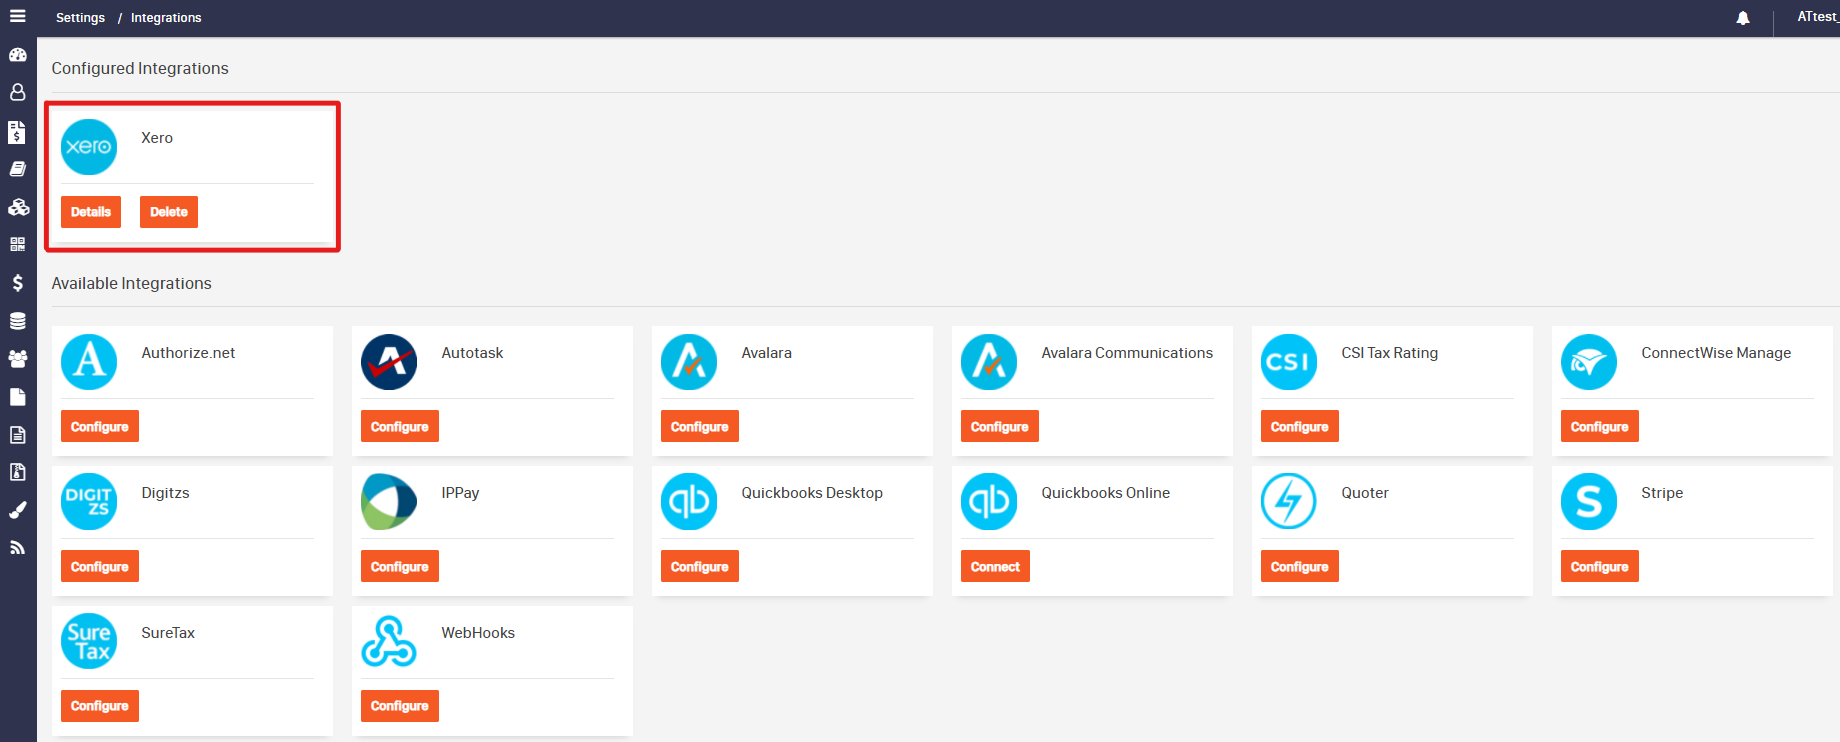Screen dimensions: 1840x742
Task: Open the dollar sign sidebar icon
Action: coord(18,283)
